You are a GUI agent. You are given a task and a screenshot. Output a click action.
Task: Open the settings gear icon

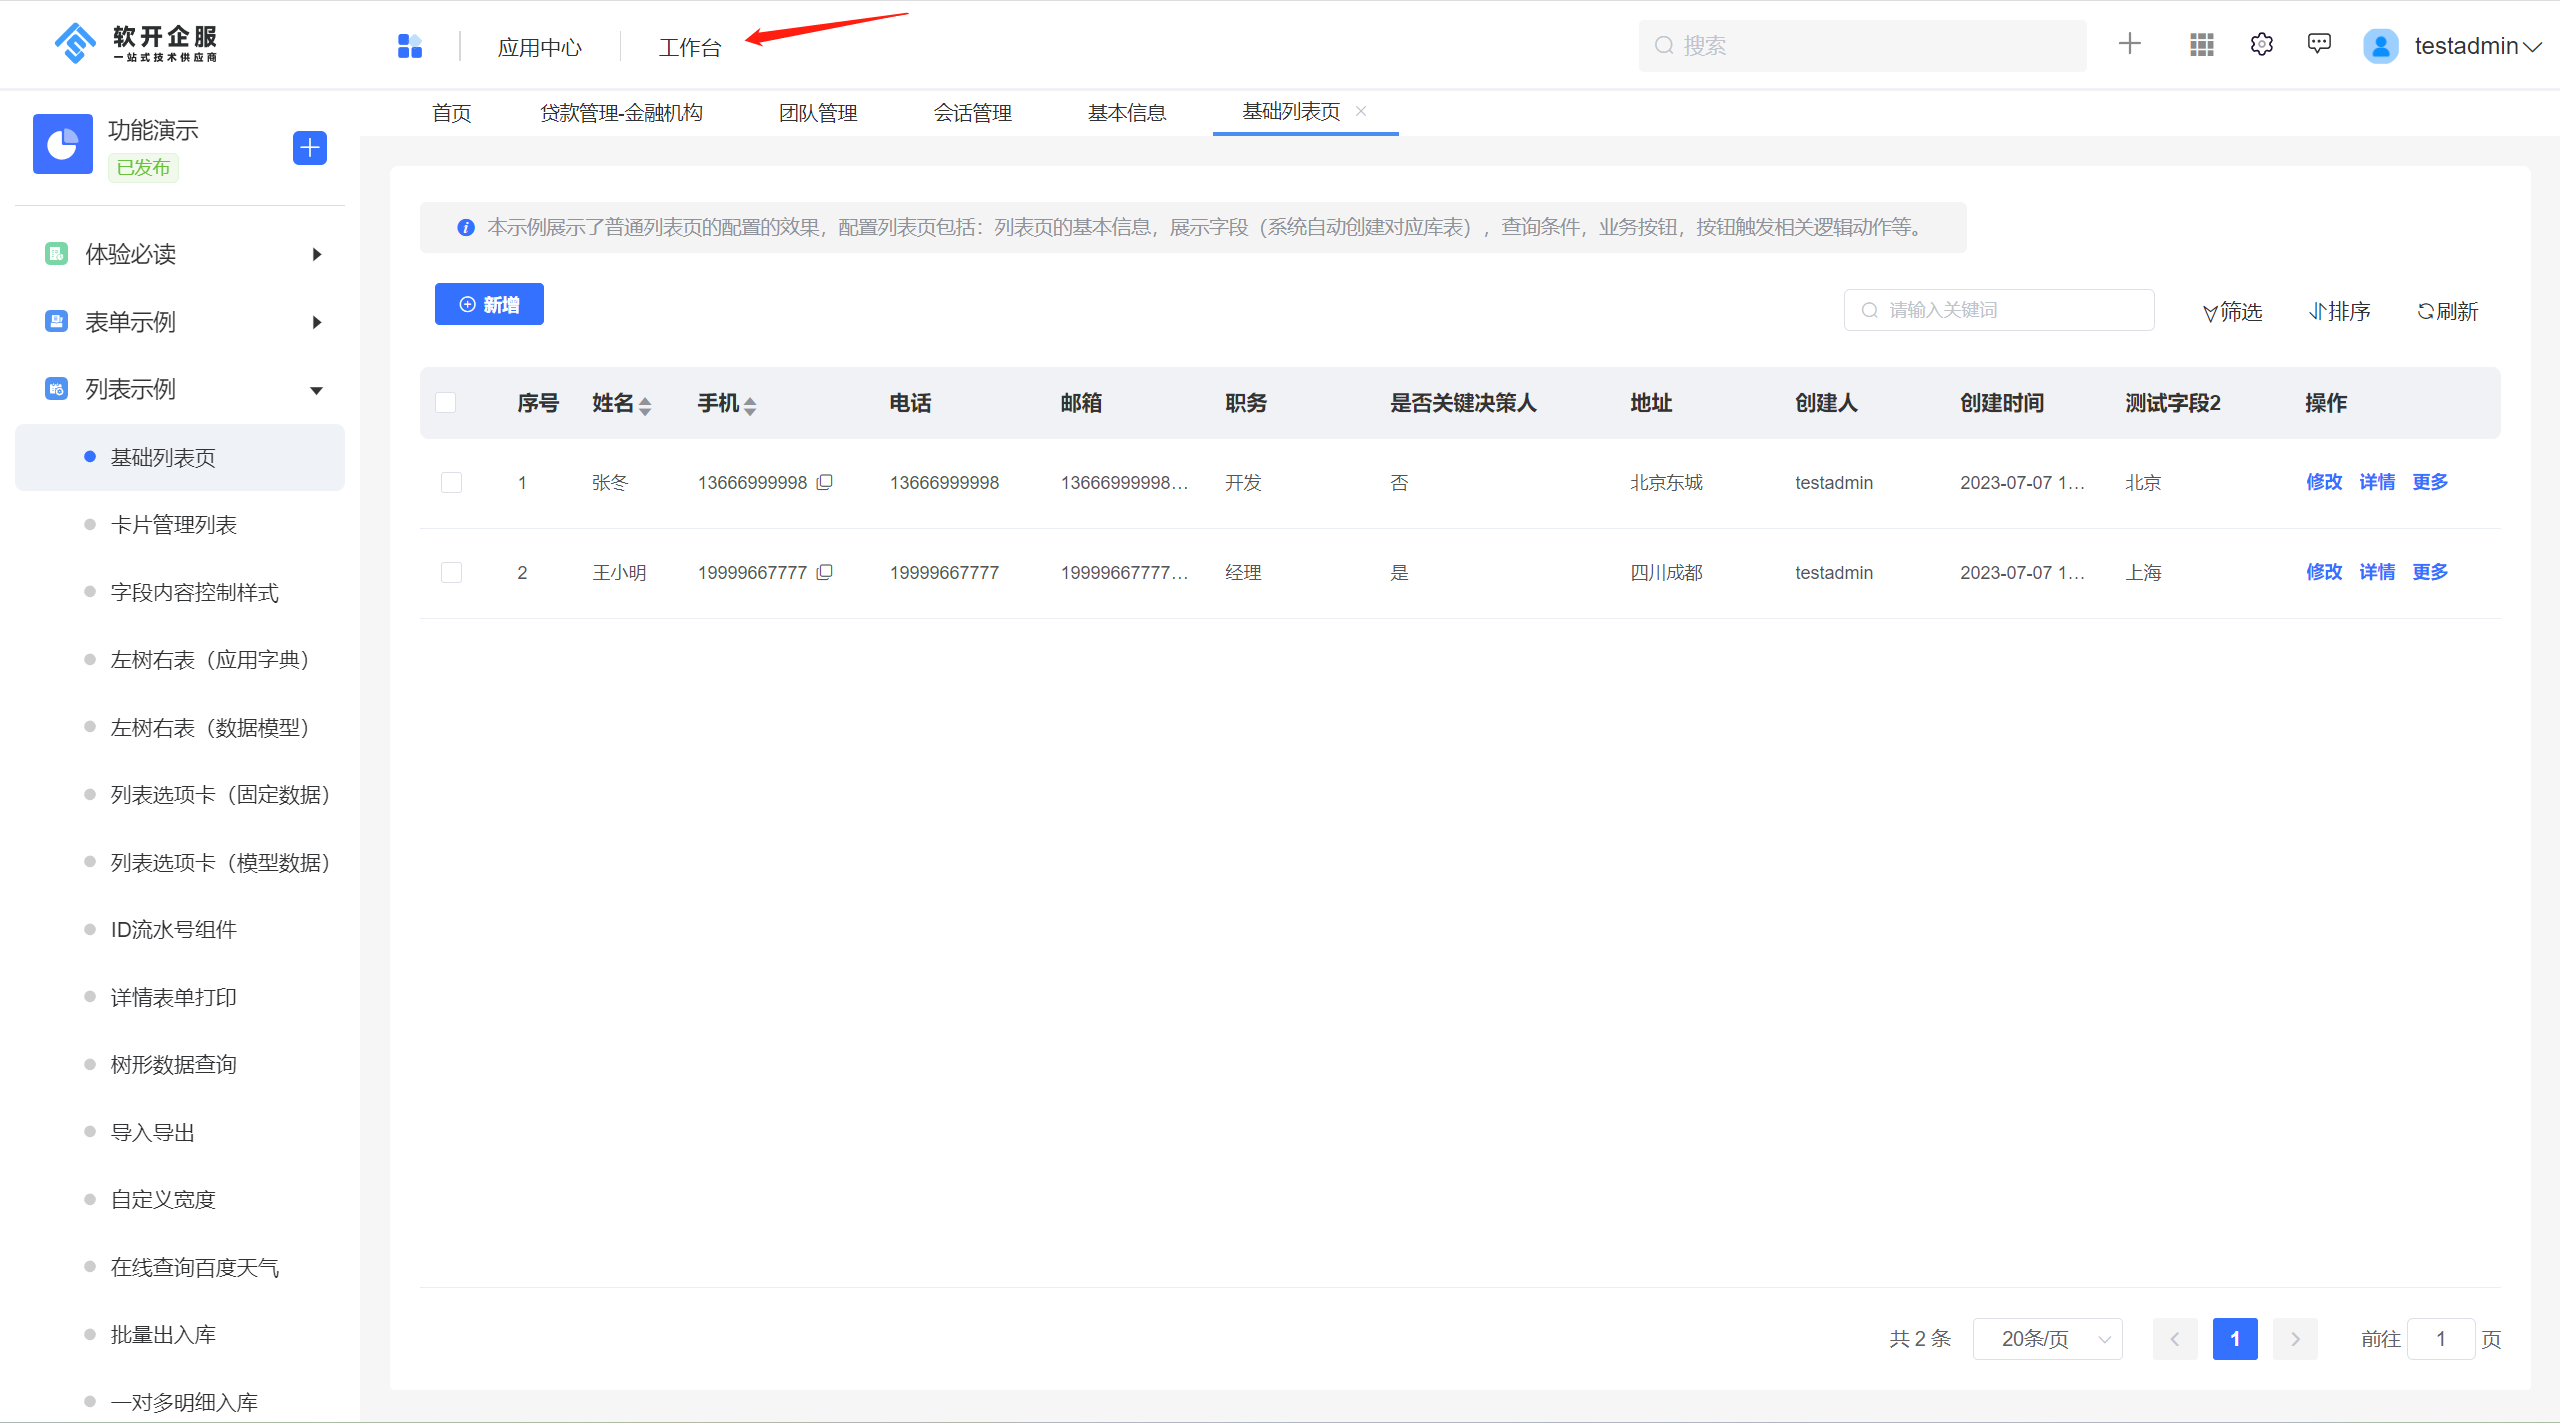2261,44
